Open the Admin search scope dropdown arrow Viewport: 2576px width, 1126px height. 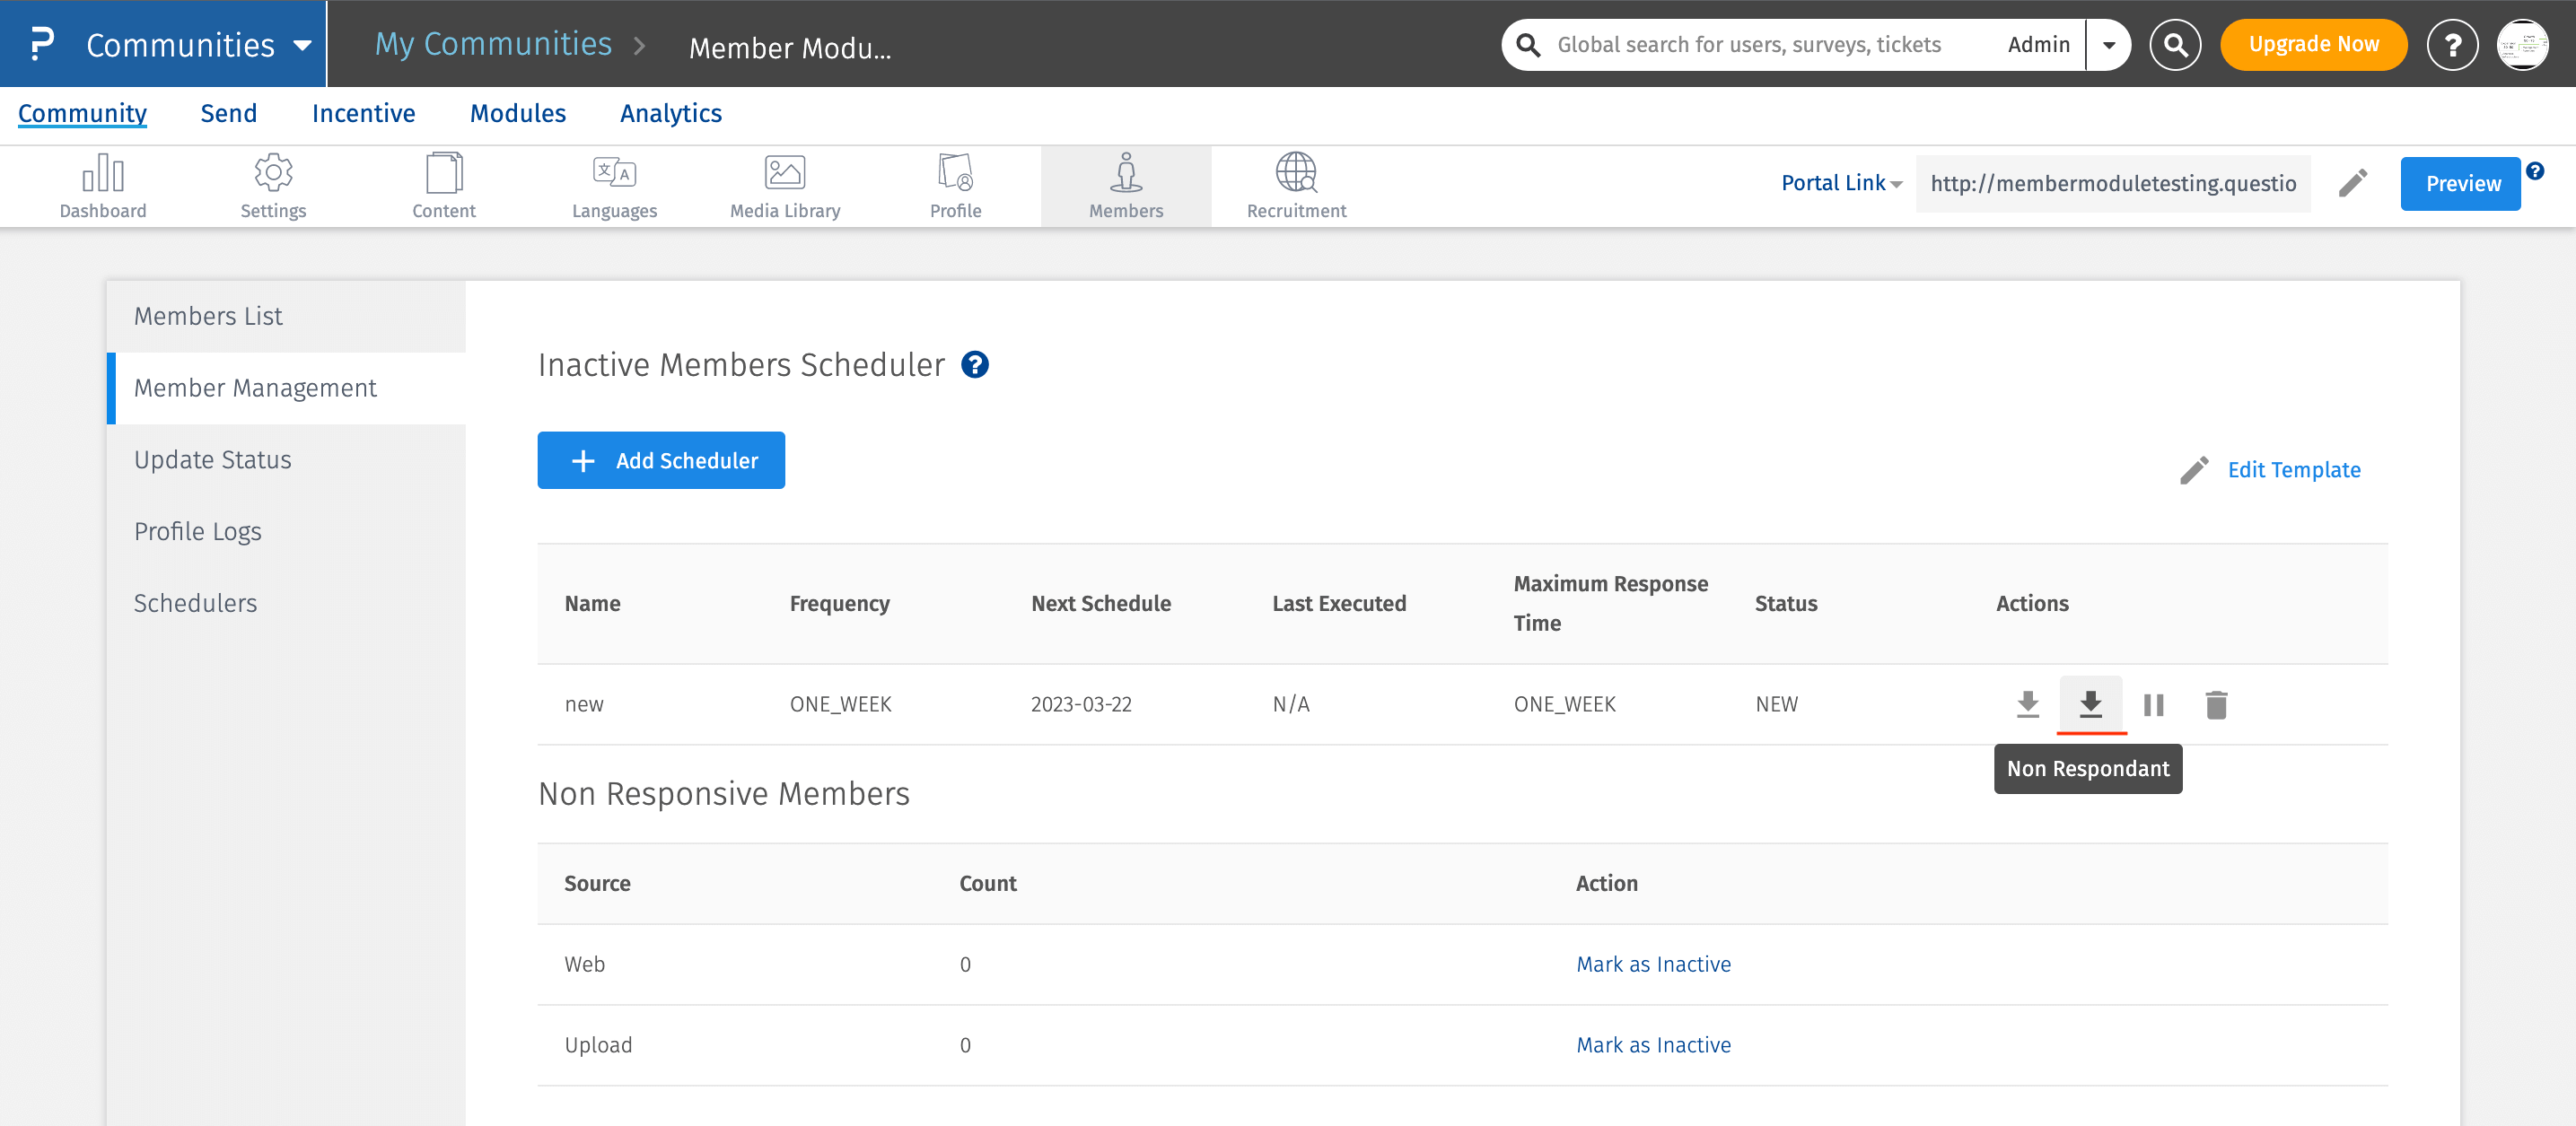tap(2109, 45)
